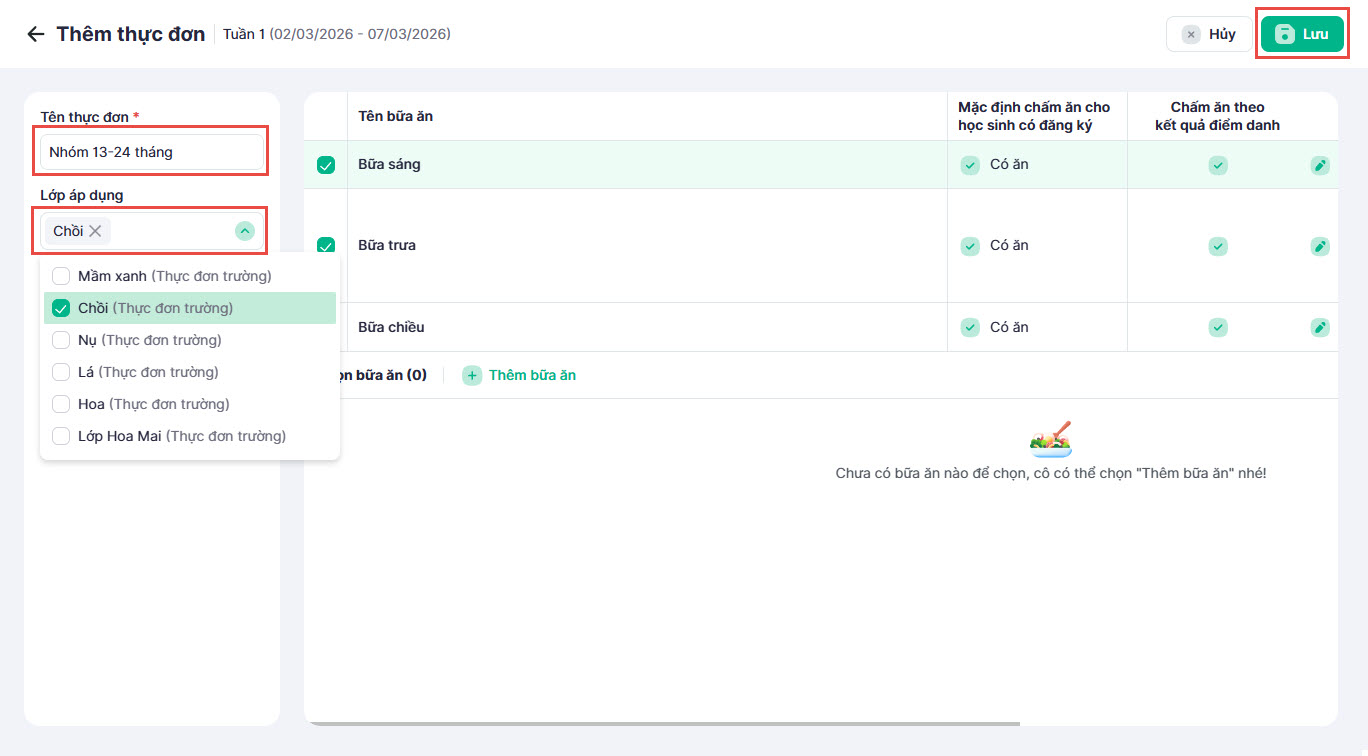Click the pencil edit icon for Bữa sáng

pyautogui.click(x=1320, y=165)
